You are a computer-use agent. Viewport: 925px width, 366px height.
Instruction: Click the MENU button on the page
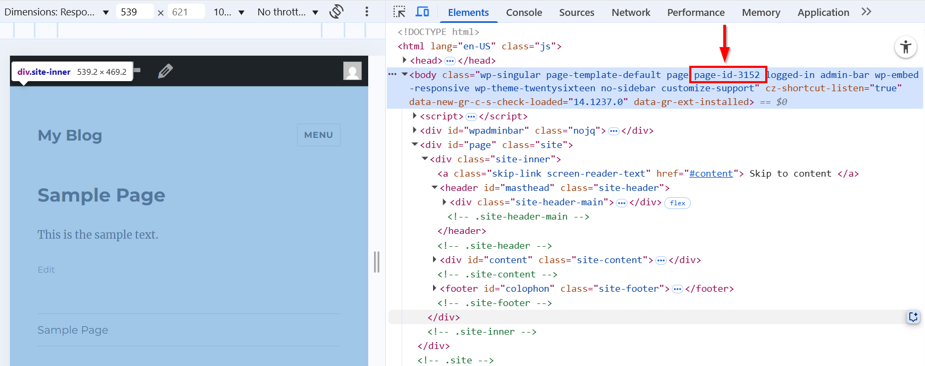(x=319, y=135)
